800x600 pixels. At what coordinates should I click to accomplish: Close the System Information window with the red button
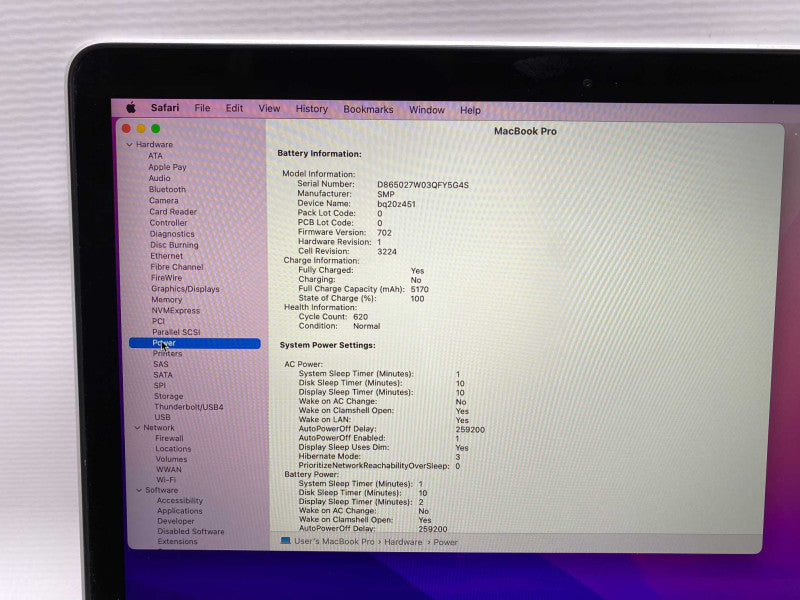click(x=126, y=129)
